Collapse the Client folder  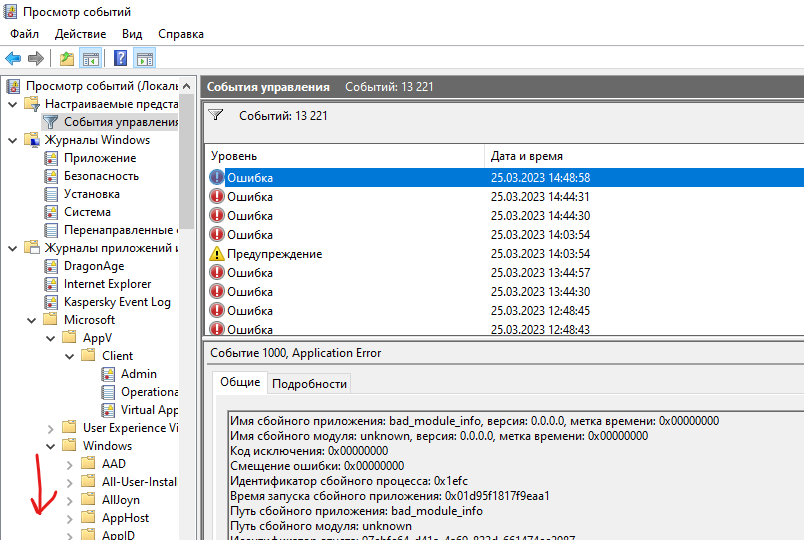pos(70,356)
